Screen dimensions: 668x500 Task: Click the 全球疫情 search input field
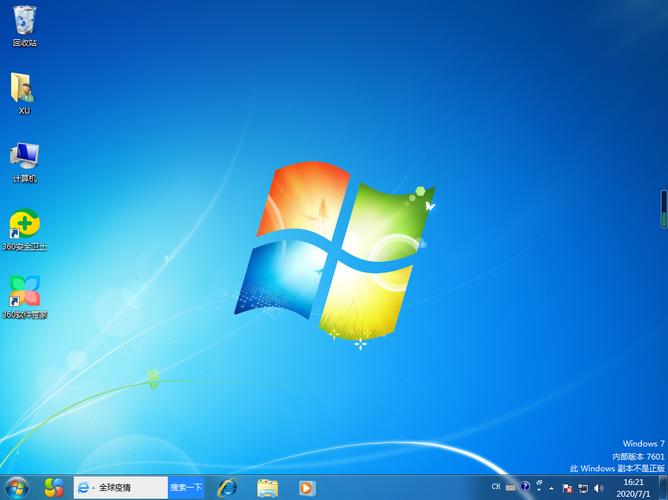click(130, 487)
